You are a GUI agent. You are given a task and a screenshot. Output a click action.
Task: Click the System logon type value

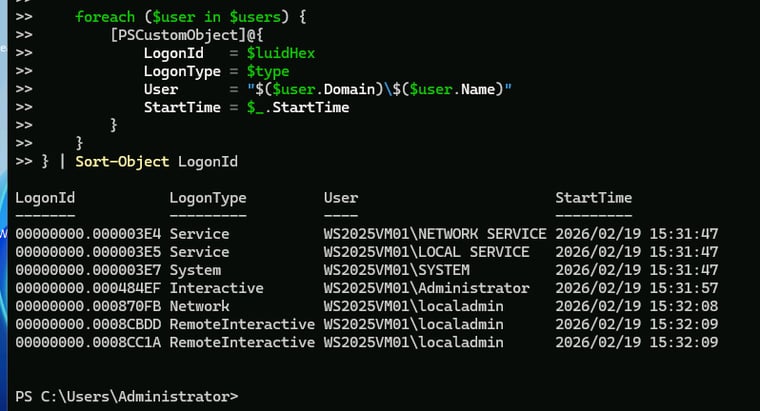195,270
